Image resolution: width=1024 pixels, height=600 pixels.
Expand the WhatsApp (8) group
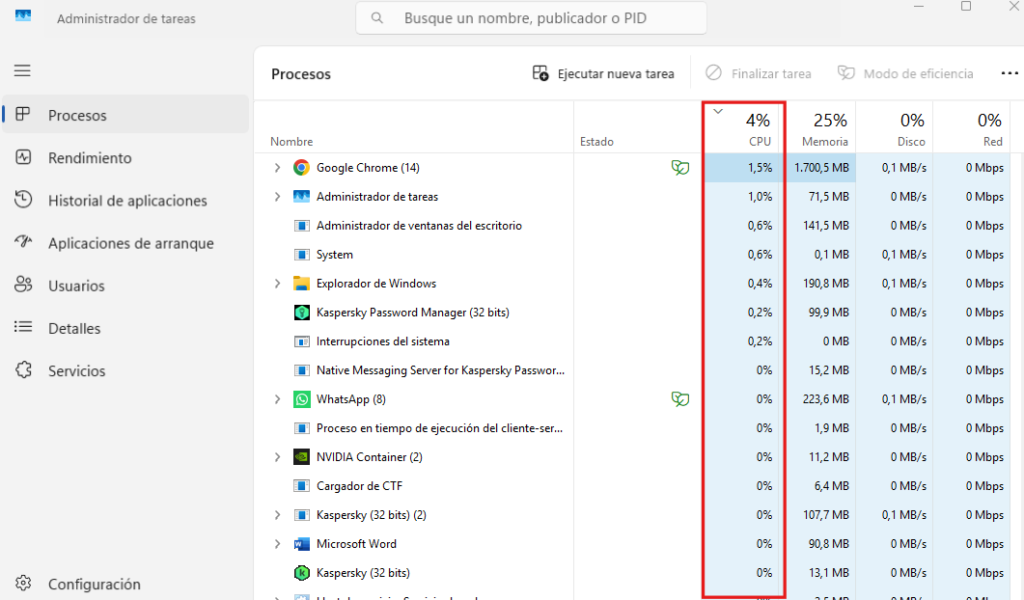pyautogui.click(x=278, y=399)
